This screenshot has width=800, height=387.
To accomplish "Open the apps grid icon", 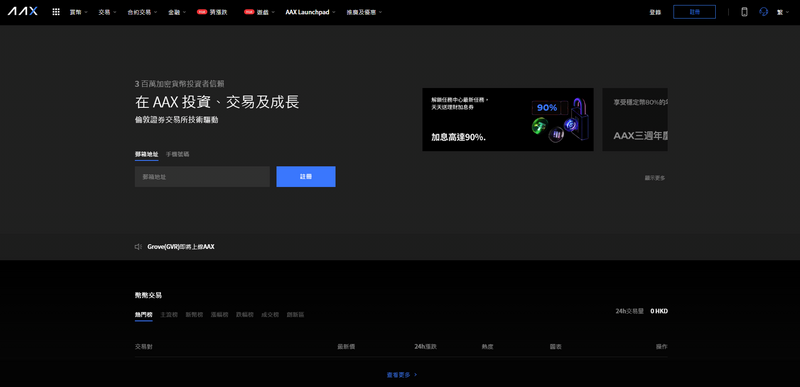I will click(56, 12).
